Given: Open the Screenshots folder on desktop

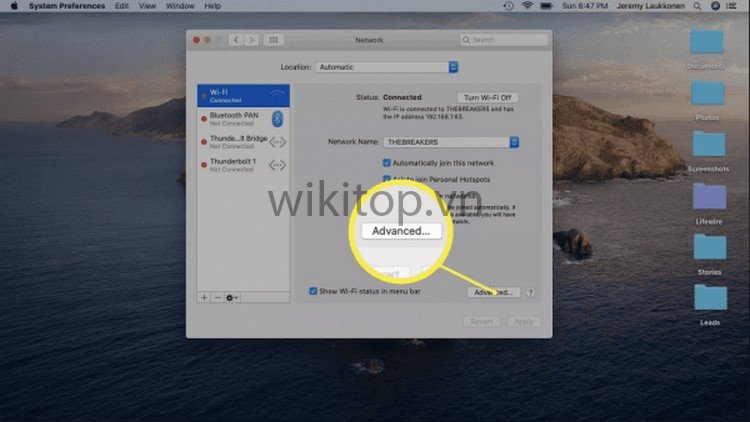Looking at the screenshot, I should coord(708,145).
